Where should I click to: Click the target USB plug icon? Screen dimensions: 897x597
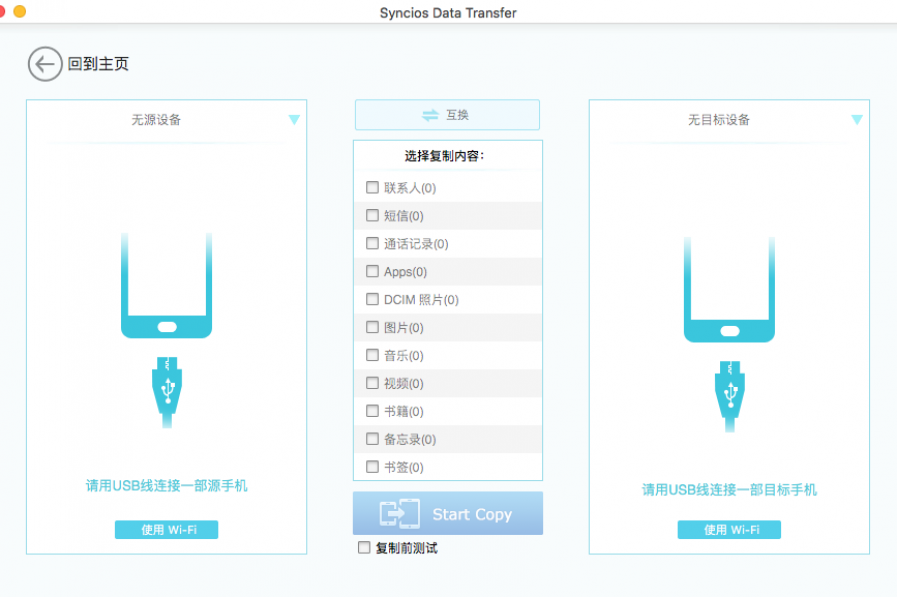coord(730,396)
